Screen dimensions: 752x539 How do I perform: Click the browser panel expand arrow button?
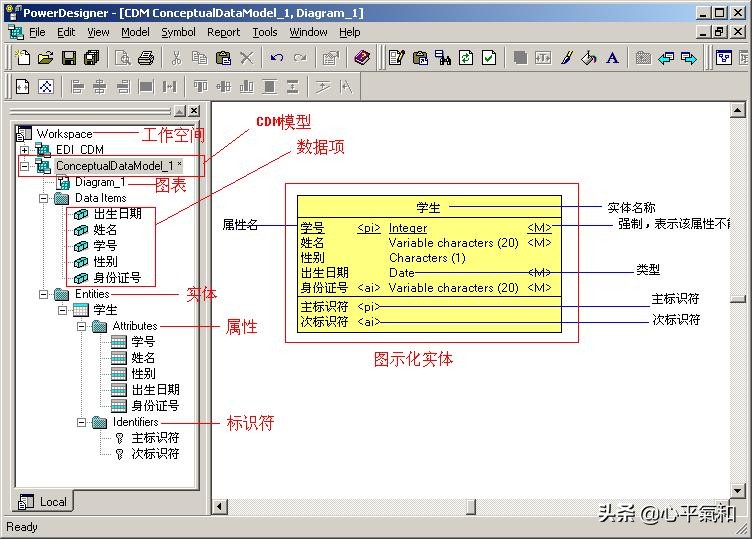tap(180, 111)
